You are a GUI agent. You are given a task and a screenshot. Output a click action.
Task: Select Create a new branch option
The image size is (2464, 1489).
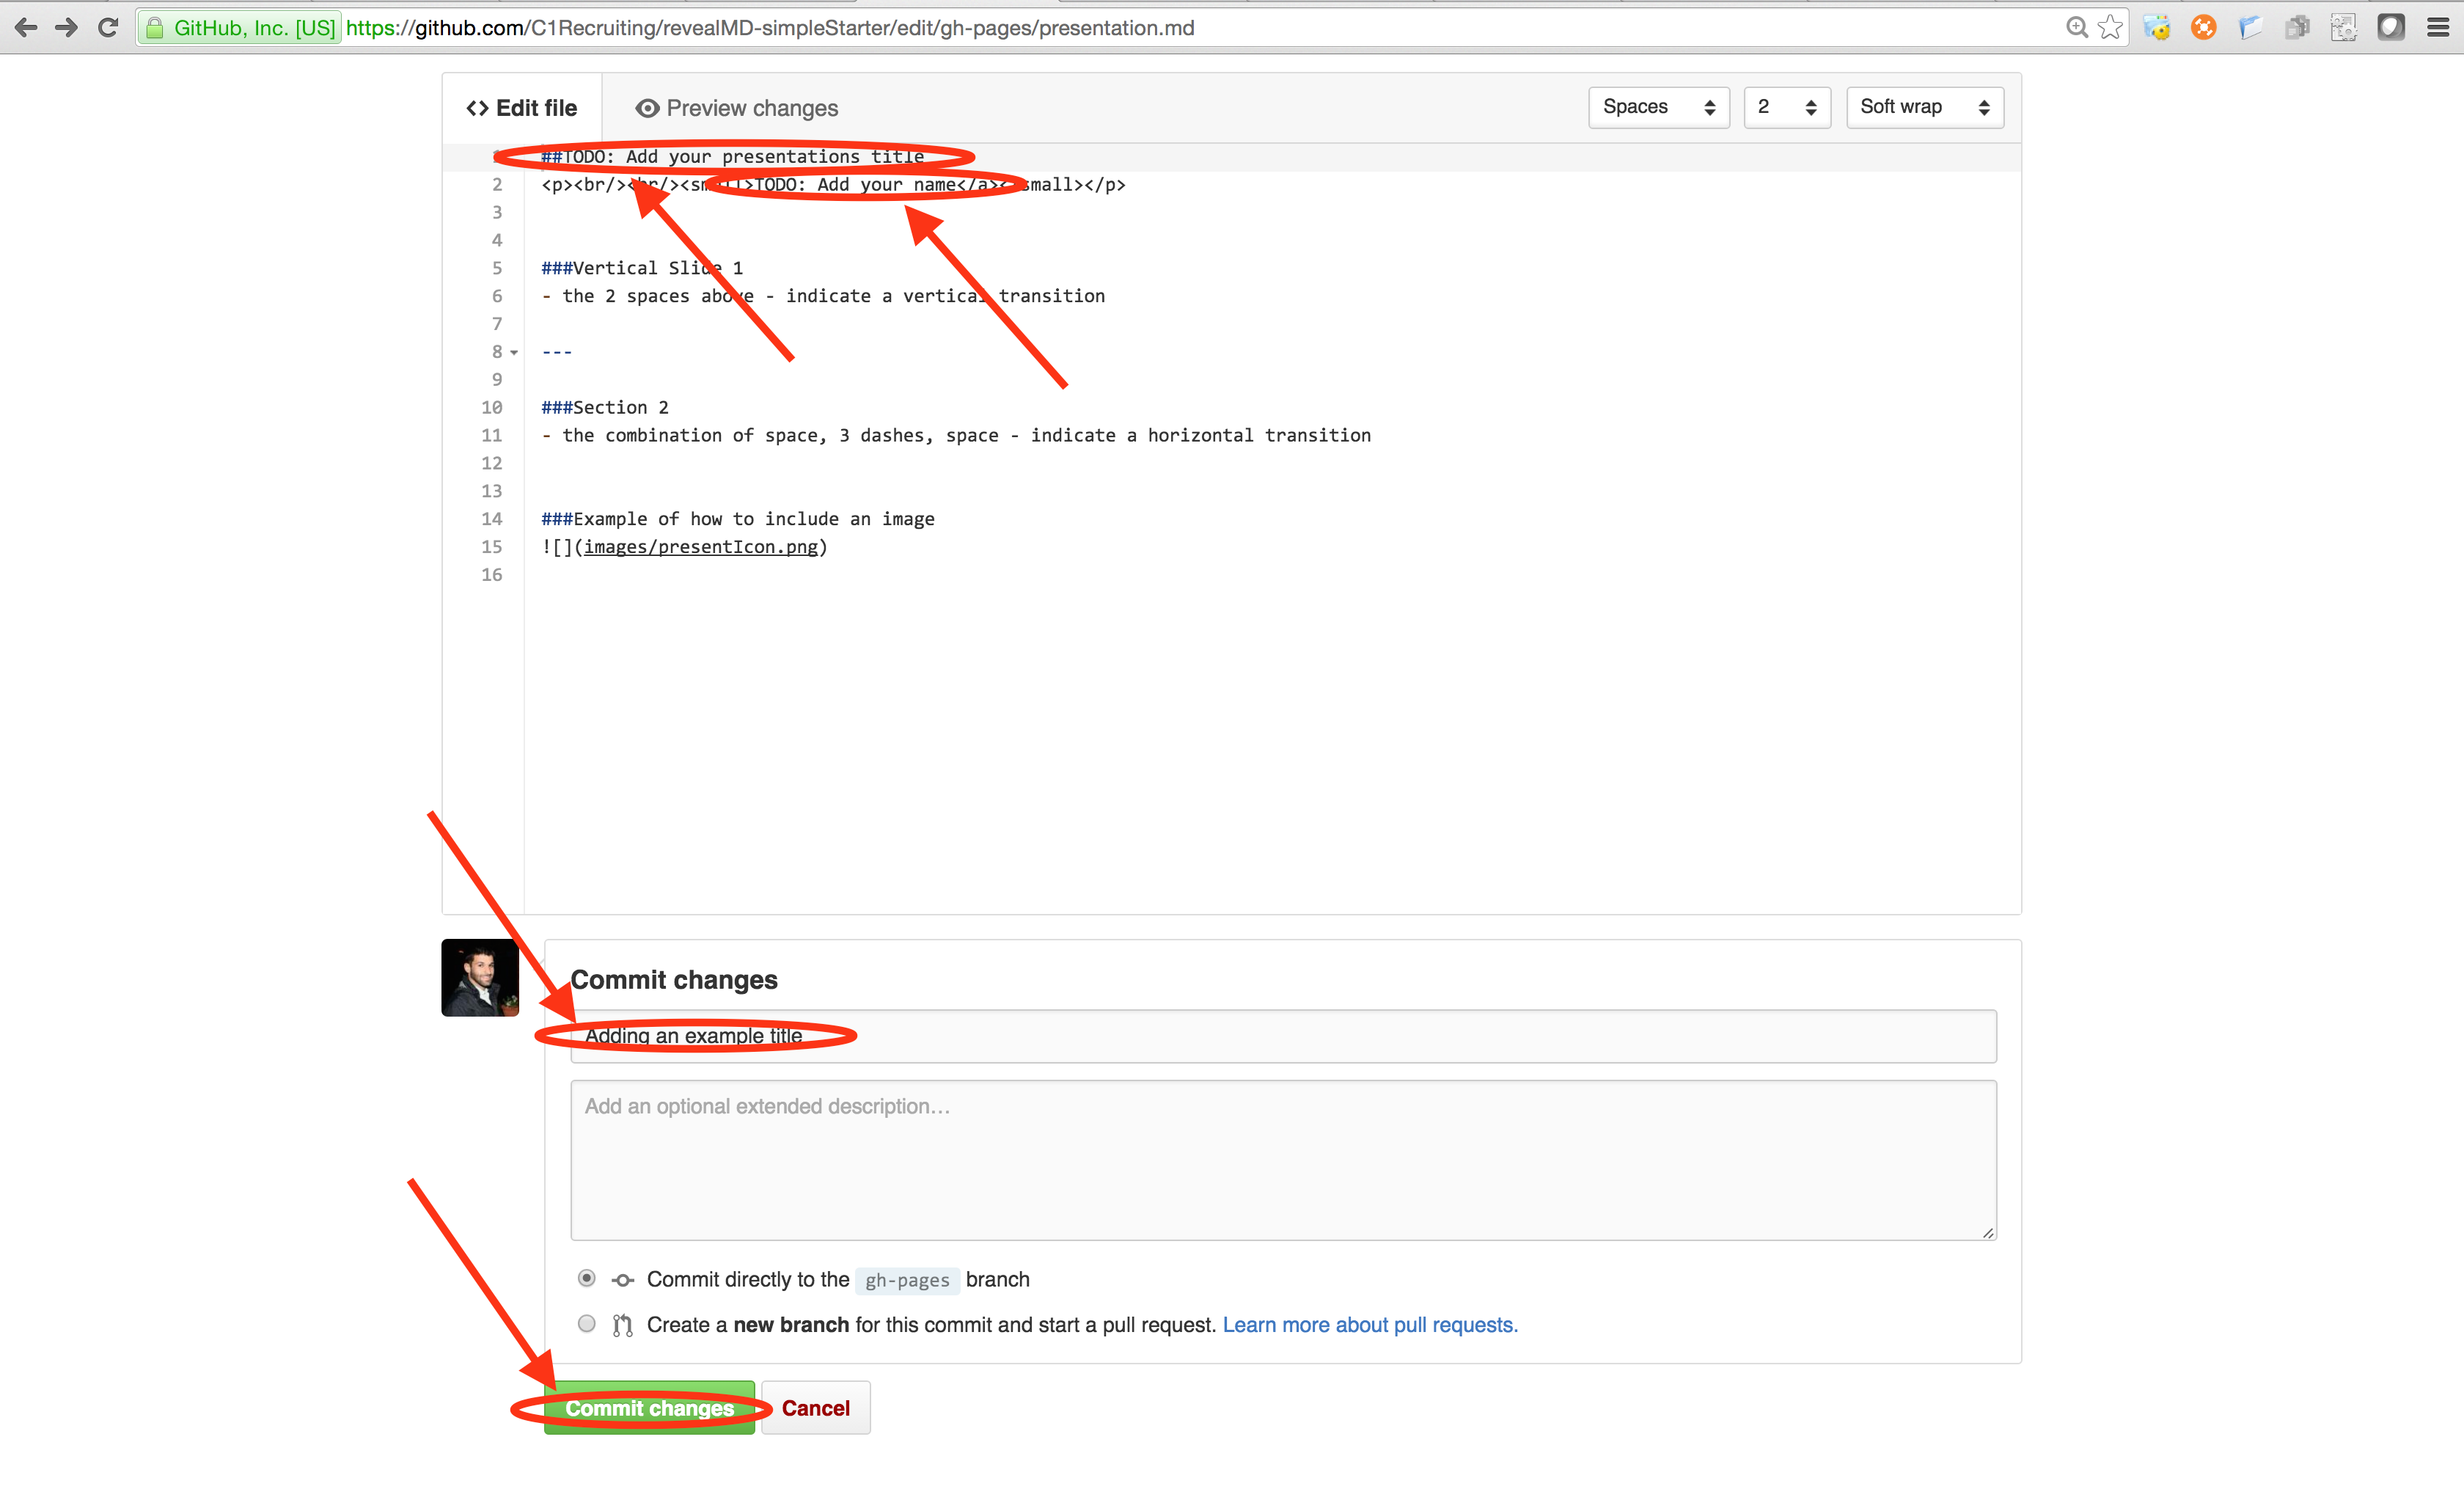[587, 1323]
